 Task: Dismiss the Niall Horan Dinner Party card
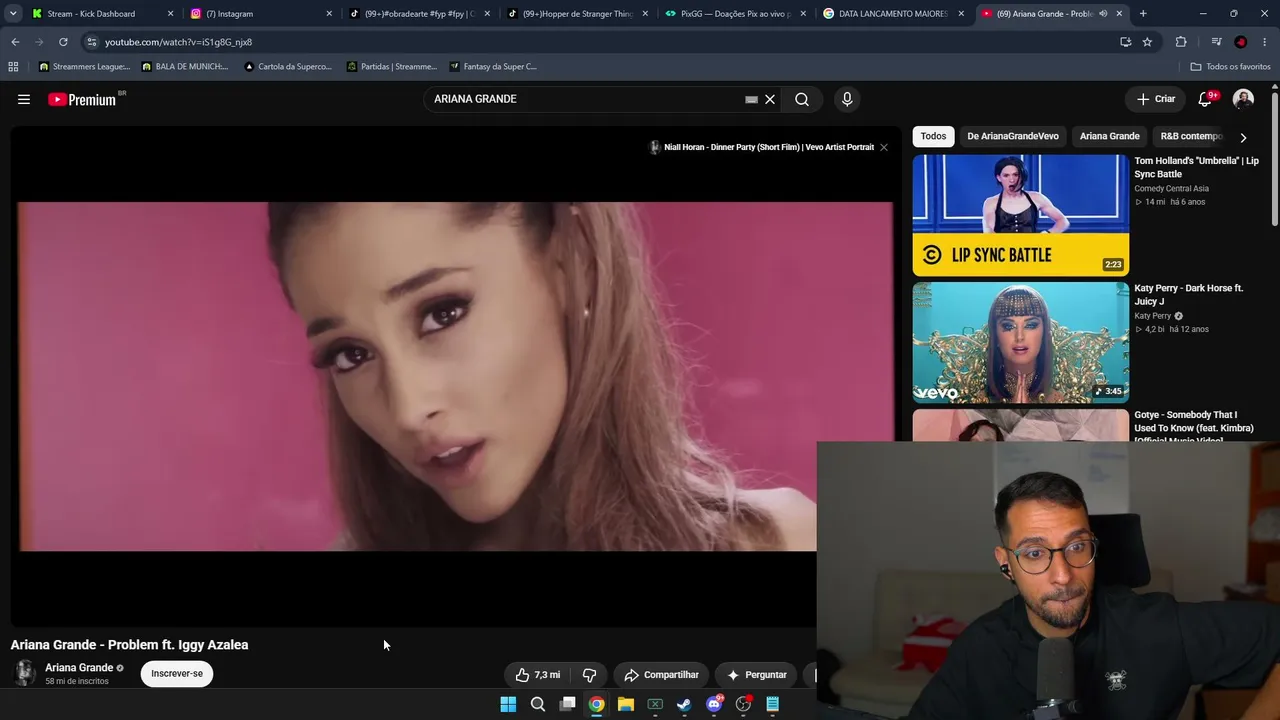(x=884, y=147)
